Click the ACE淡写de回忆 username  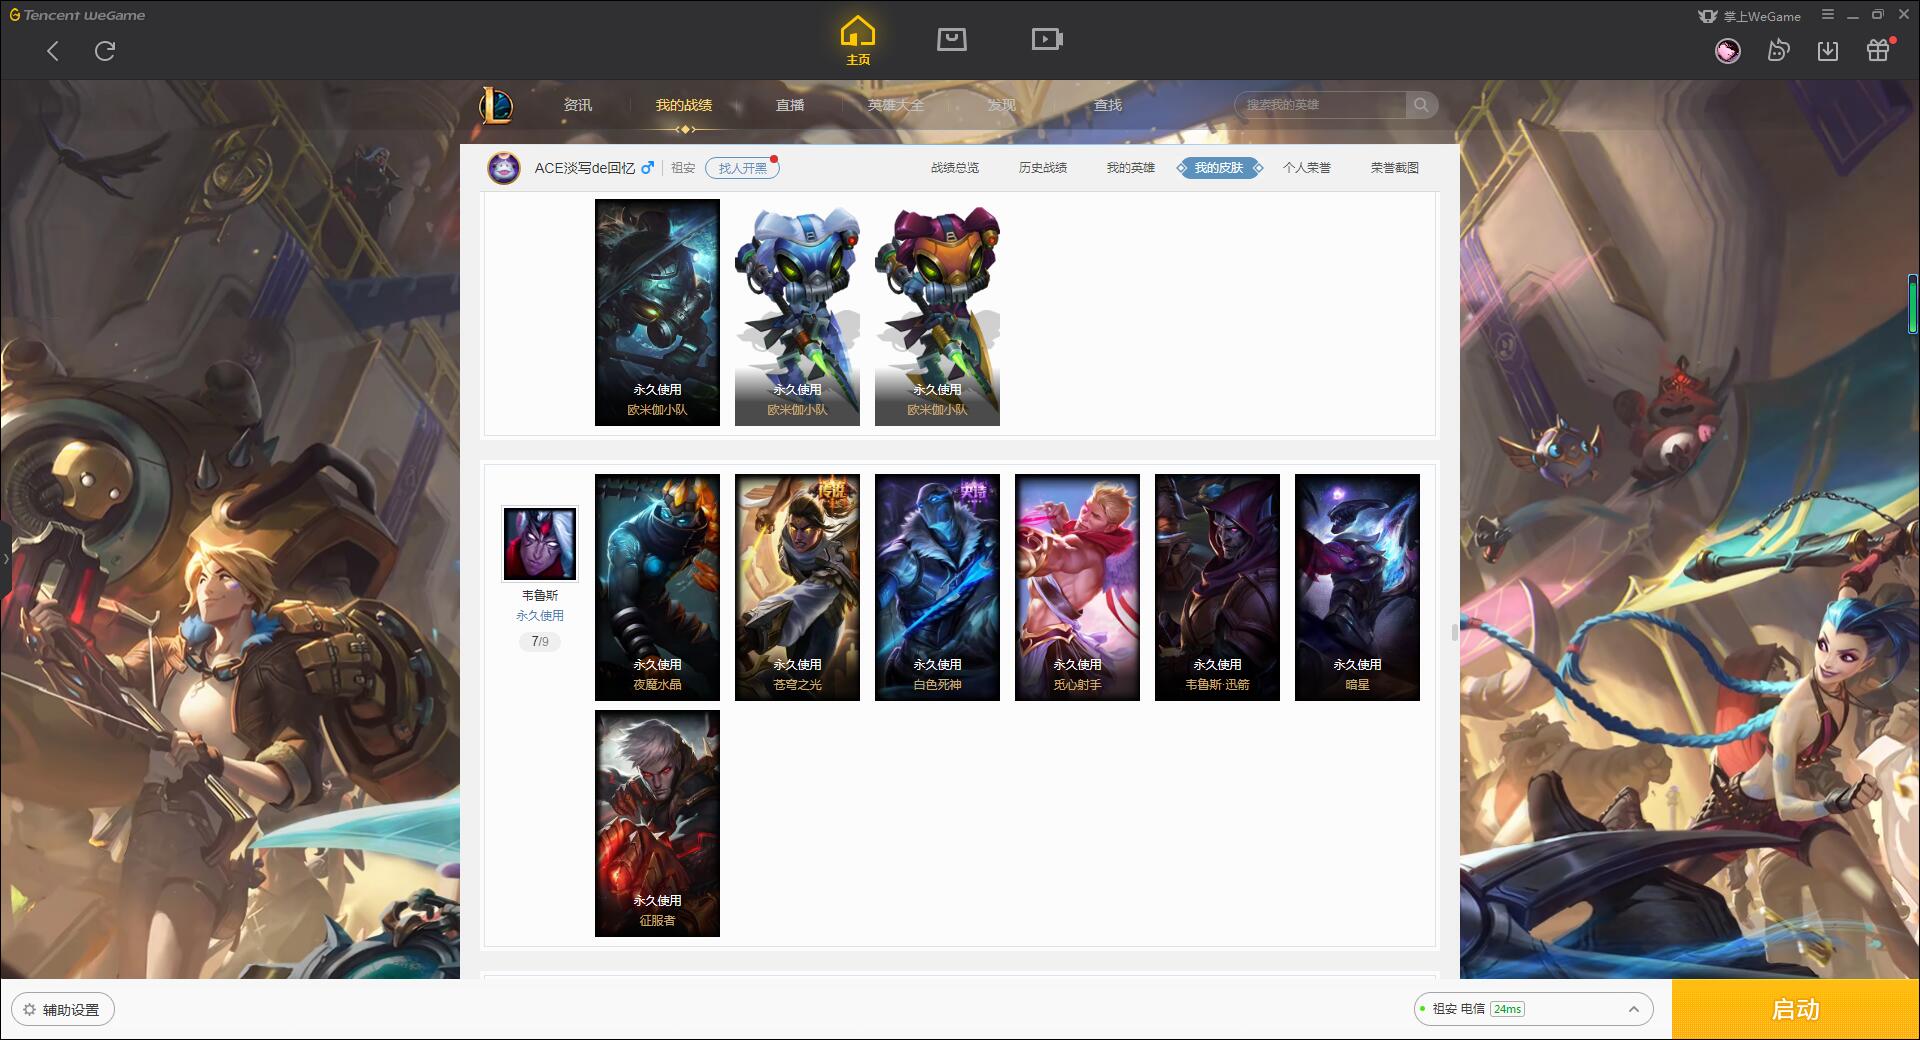point(584,168)
